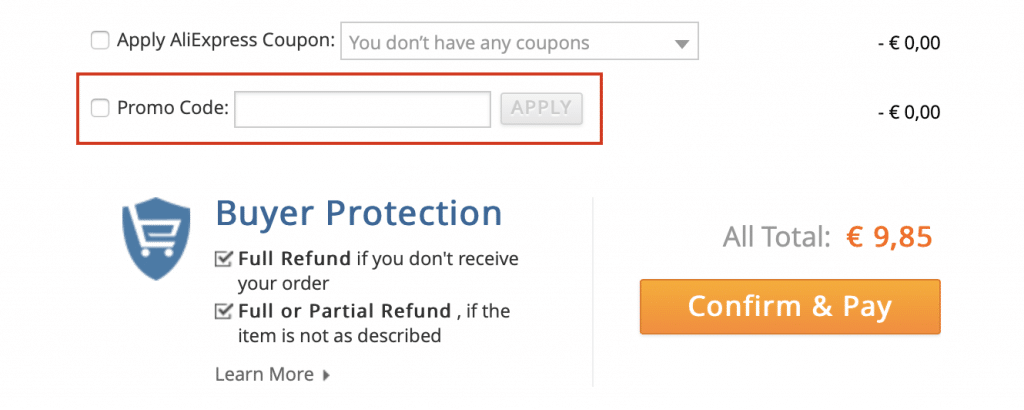
Task: Enable the Apply AliExpress Coupon checkbox
Action: pyautogui.click(x=100, y=40)
